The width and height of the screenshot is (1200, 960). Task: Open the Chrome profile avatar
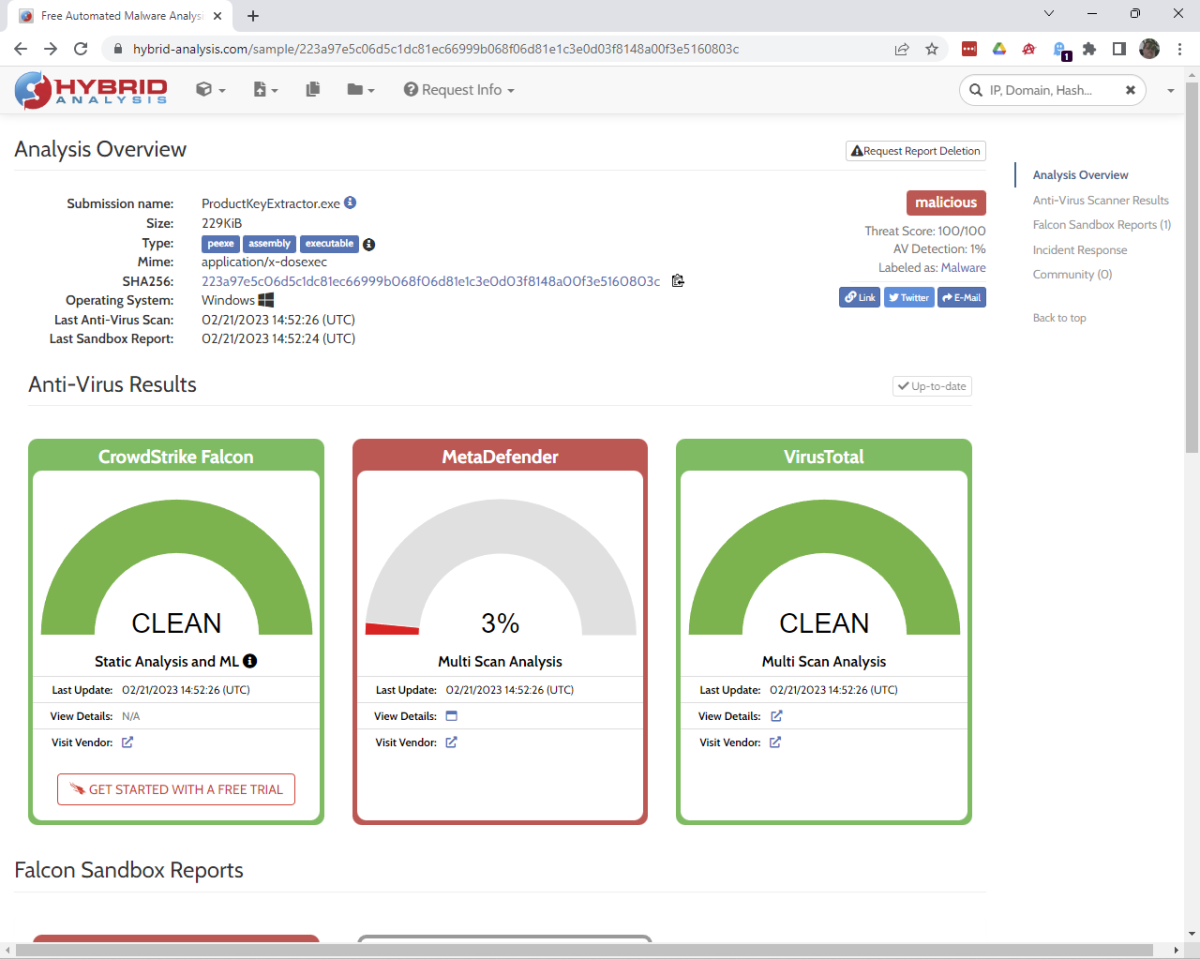point(1149,48)
